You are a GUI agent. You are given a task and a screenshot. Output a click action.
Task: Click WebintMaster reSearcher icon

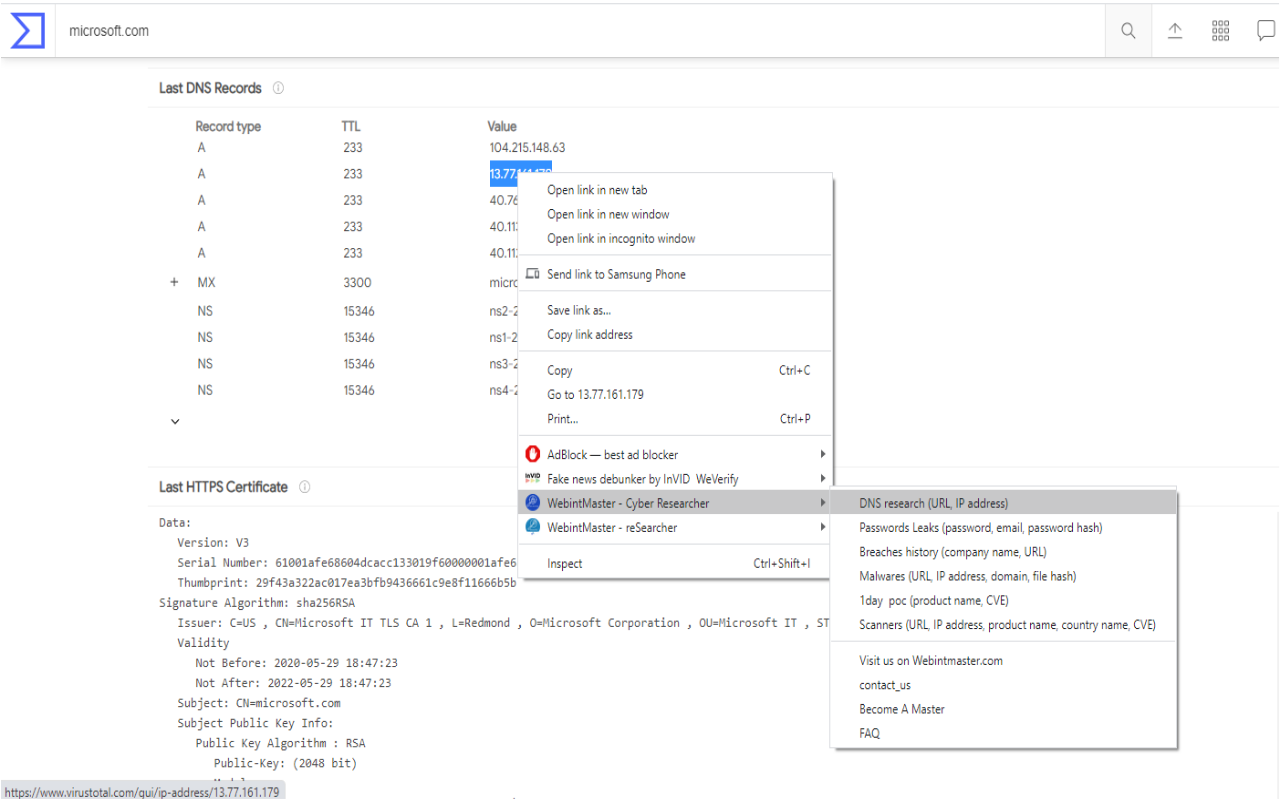(533, 527)
